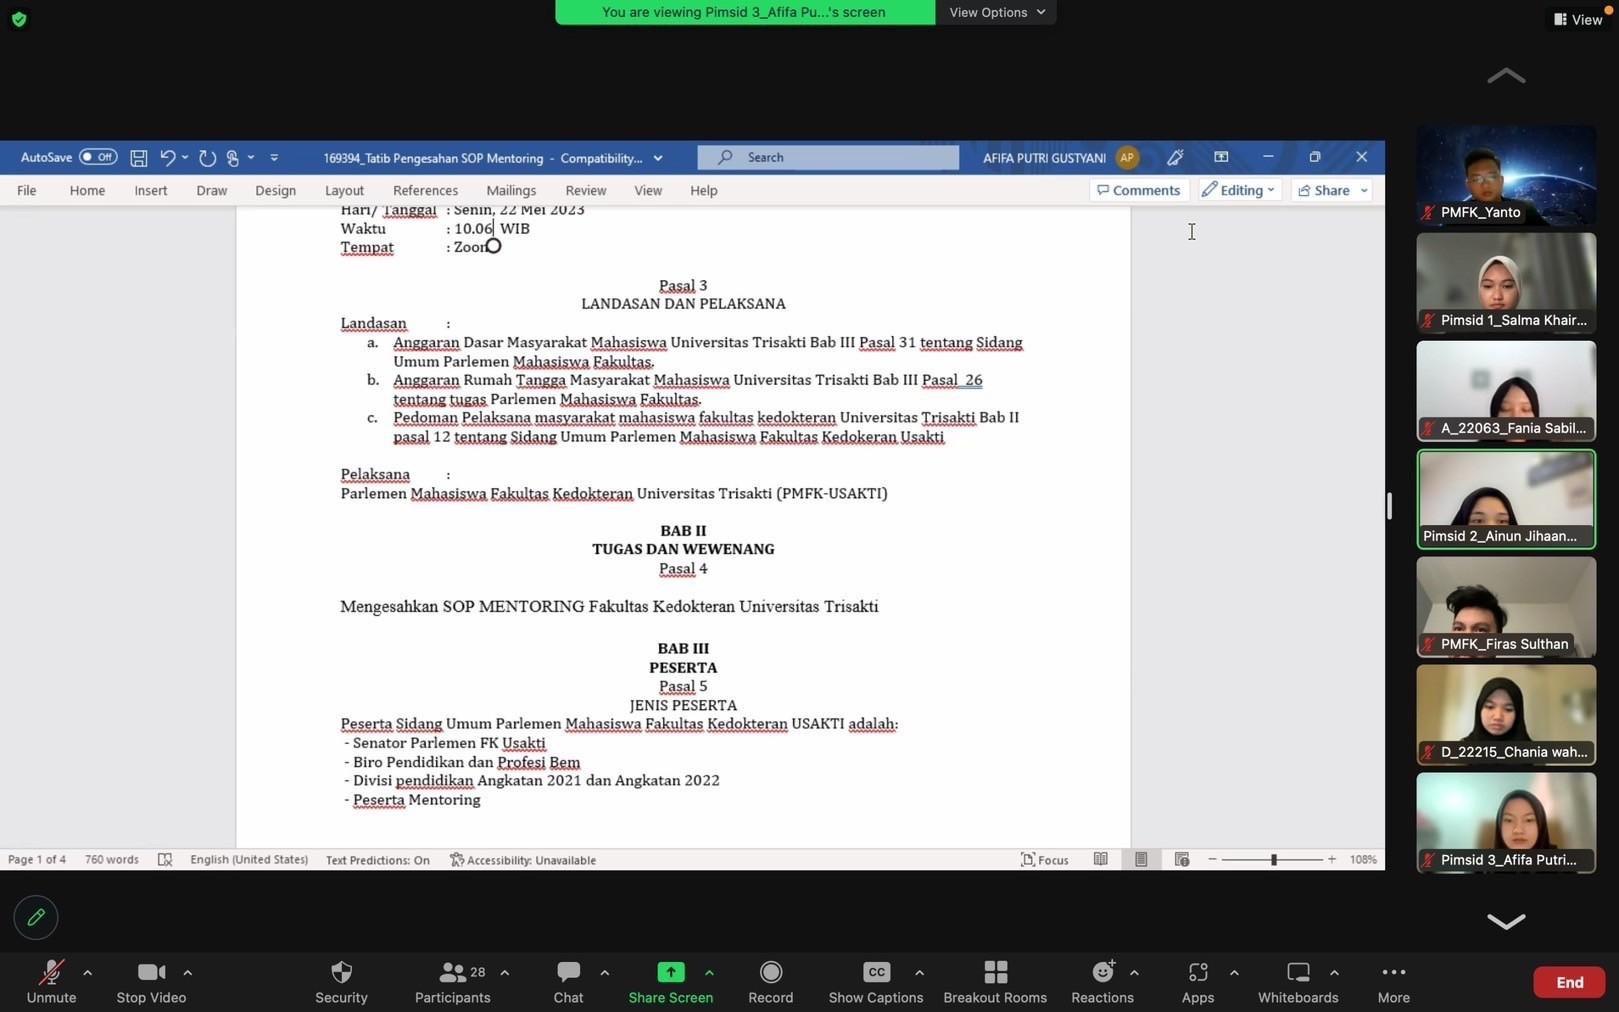Switch to the Home tab
Viewport: 1619px width, 1012px height.
pos(87,190)
